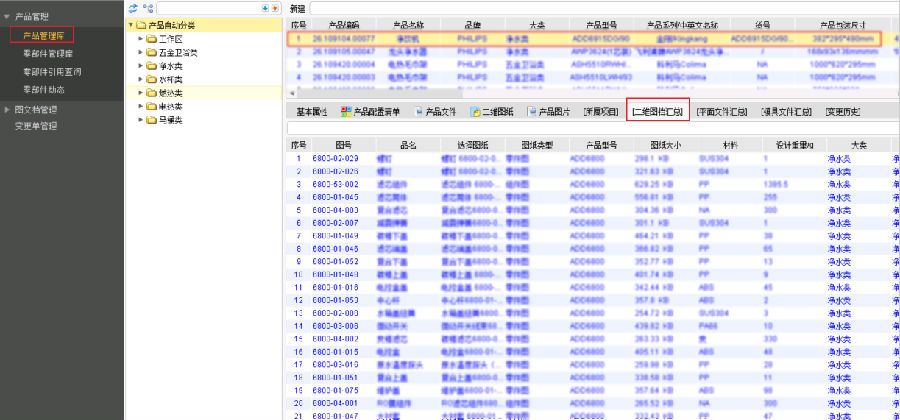
Task: Click the refresh icon above the category tree
Action: point(132,8)
